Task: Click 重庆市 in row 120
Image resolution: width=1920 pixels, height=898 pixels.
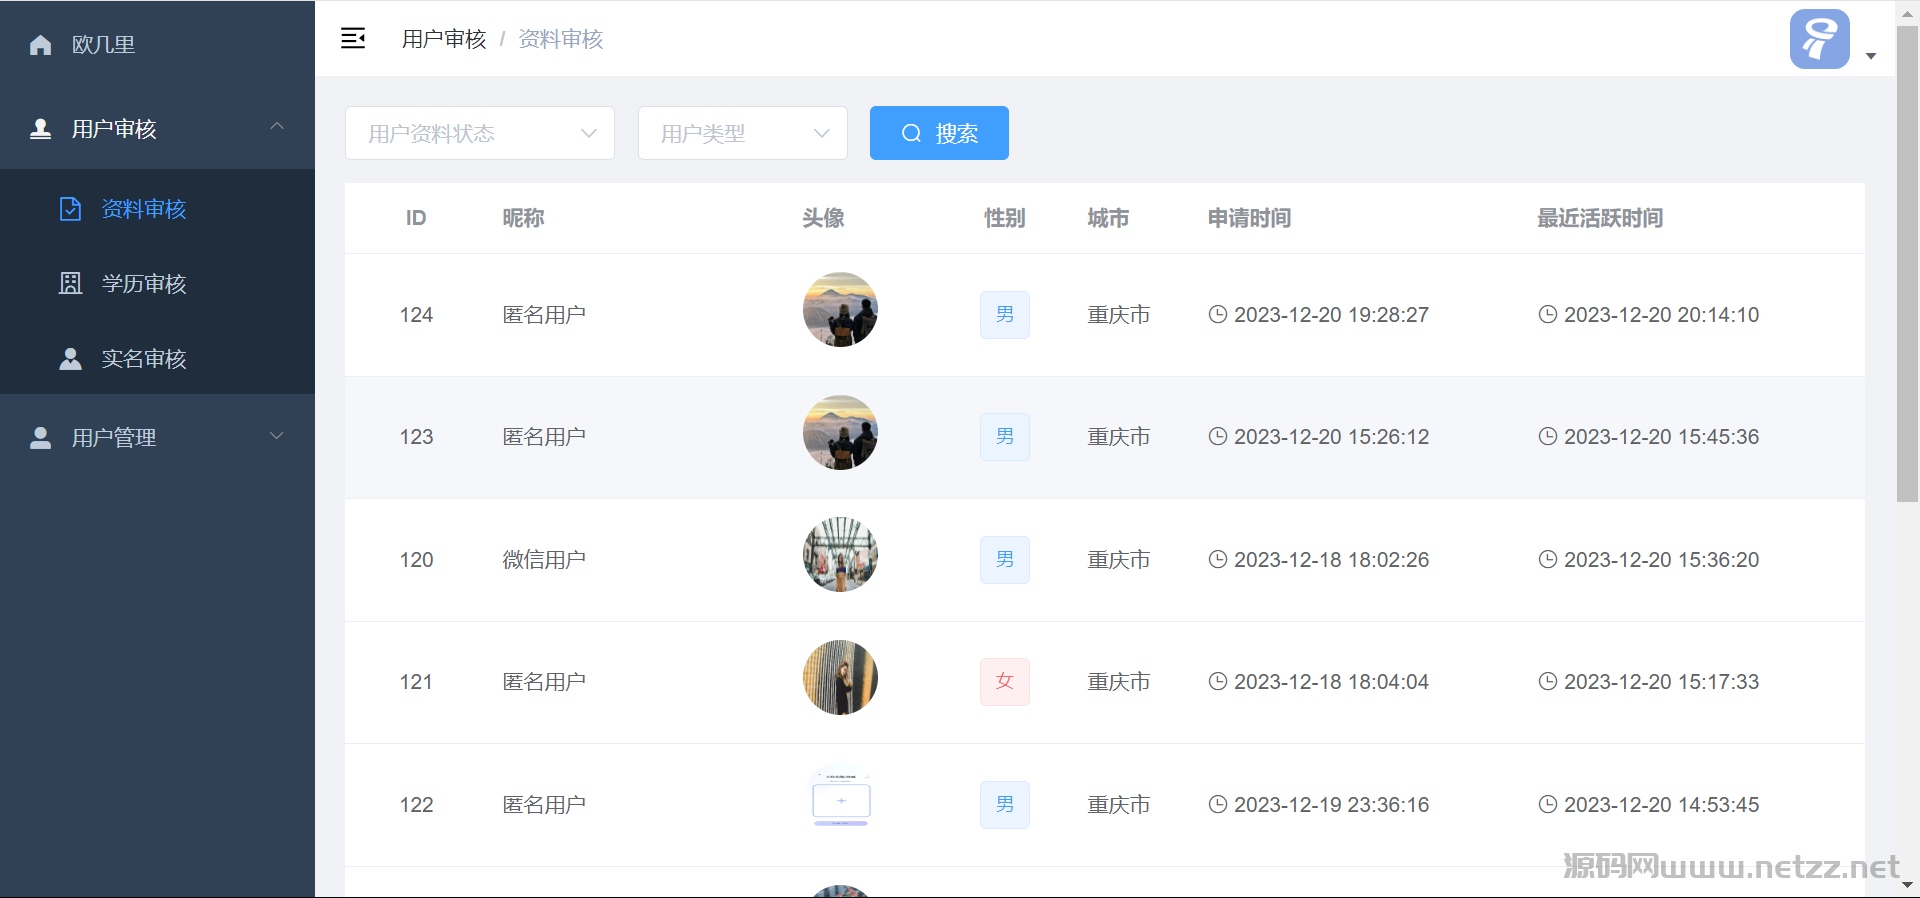Action: [x=1119, y=560]
